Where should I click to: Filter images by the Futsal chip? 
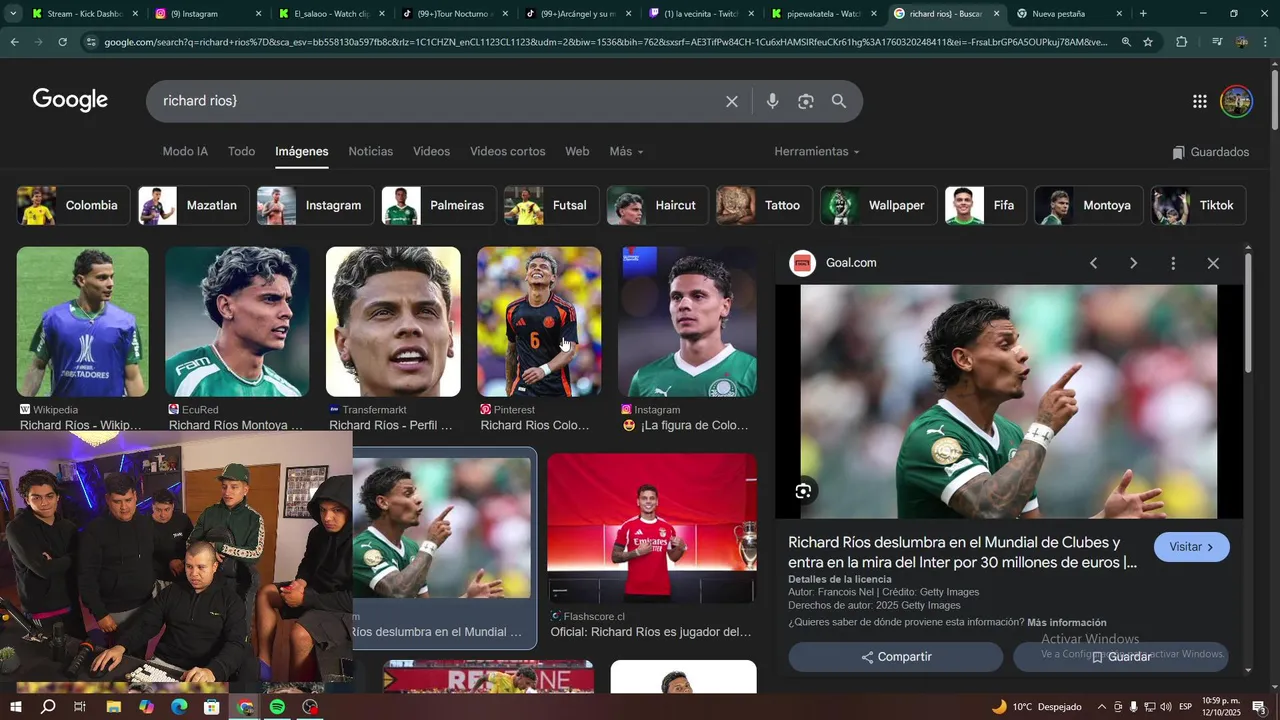point(551,205)
